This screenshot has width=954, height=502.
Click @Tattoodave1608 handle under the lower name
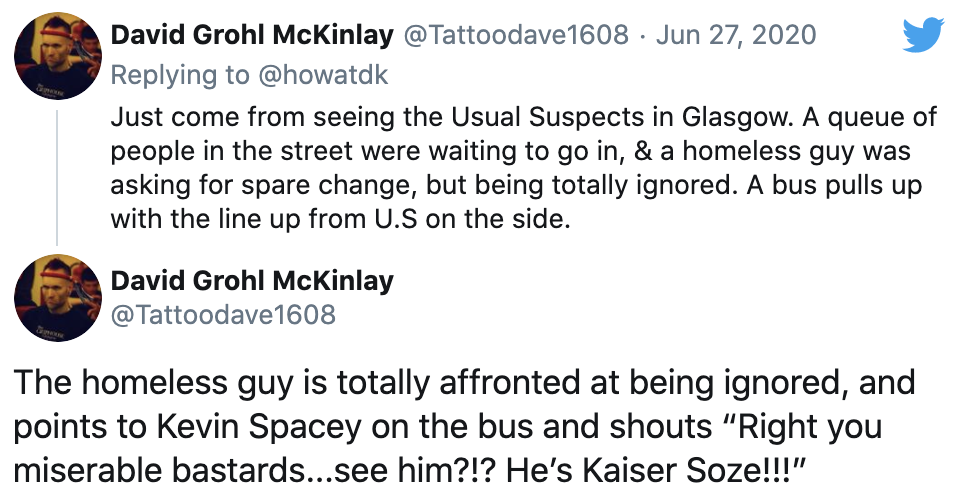tap(223, 315)
